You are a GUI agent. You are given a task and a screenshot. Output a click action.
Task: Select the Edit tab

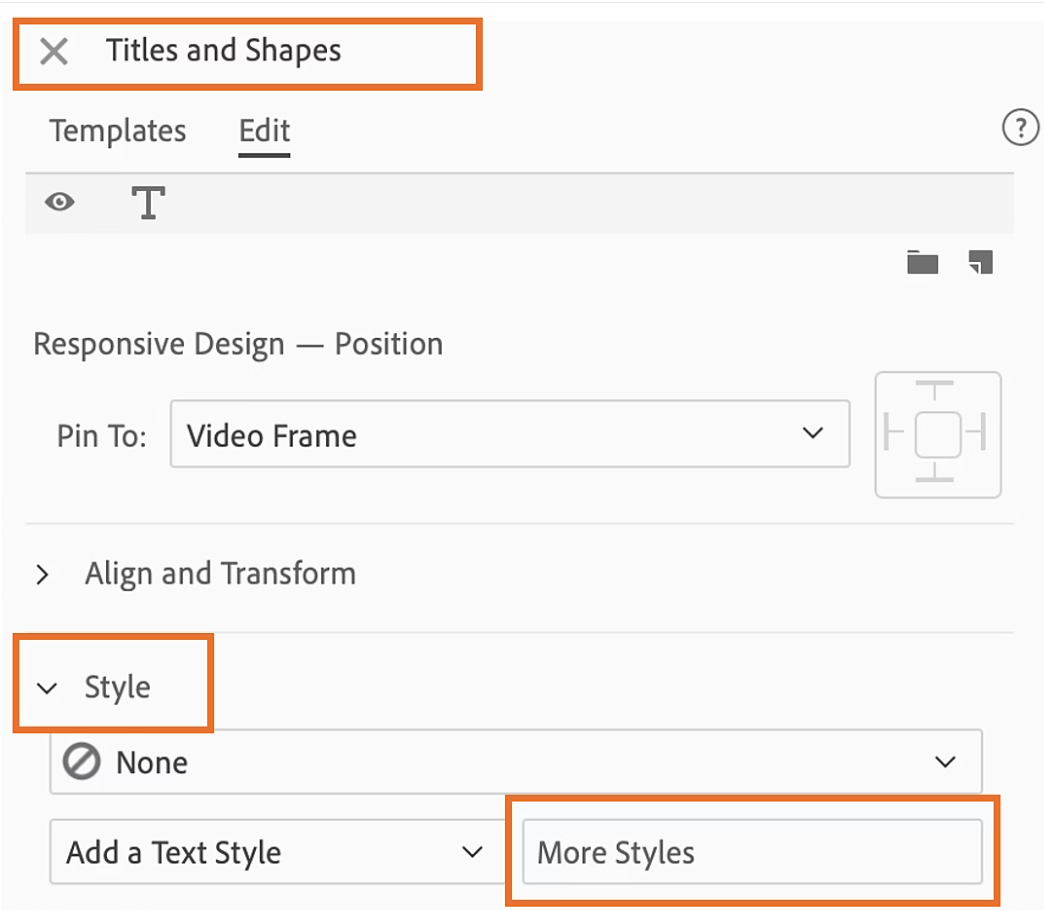pyautogui.click(x=264, y=131)
